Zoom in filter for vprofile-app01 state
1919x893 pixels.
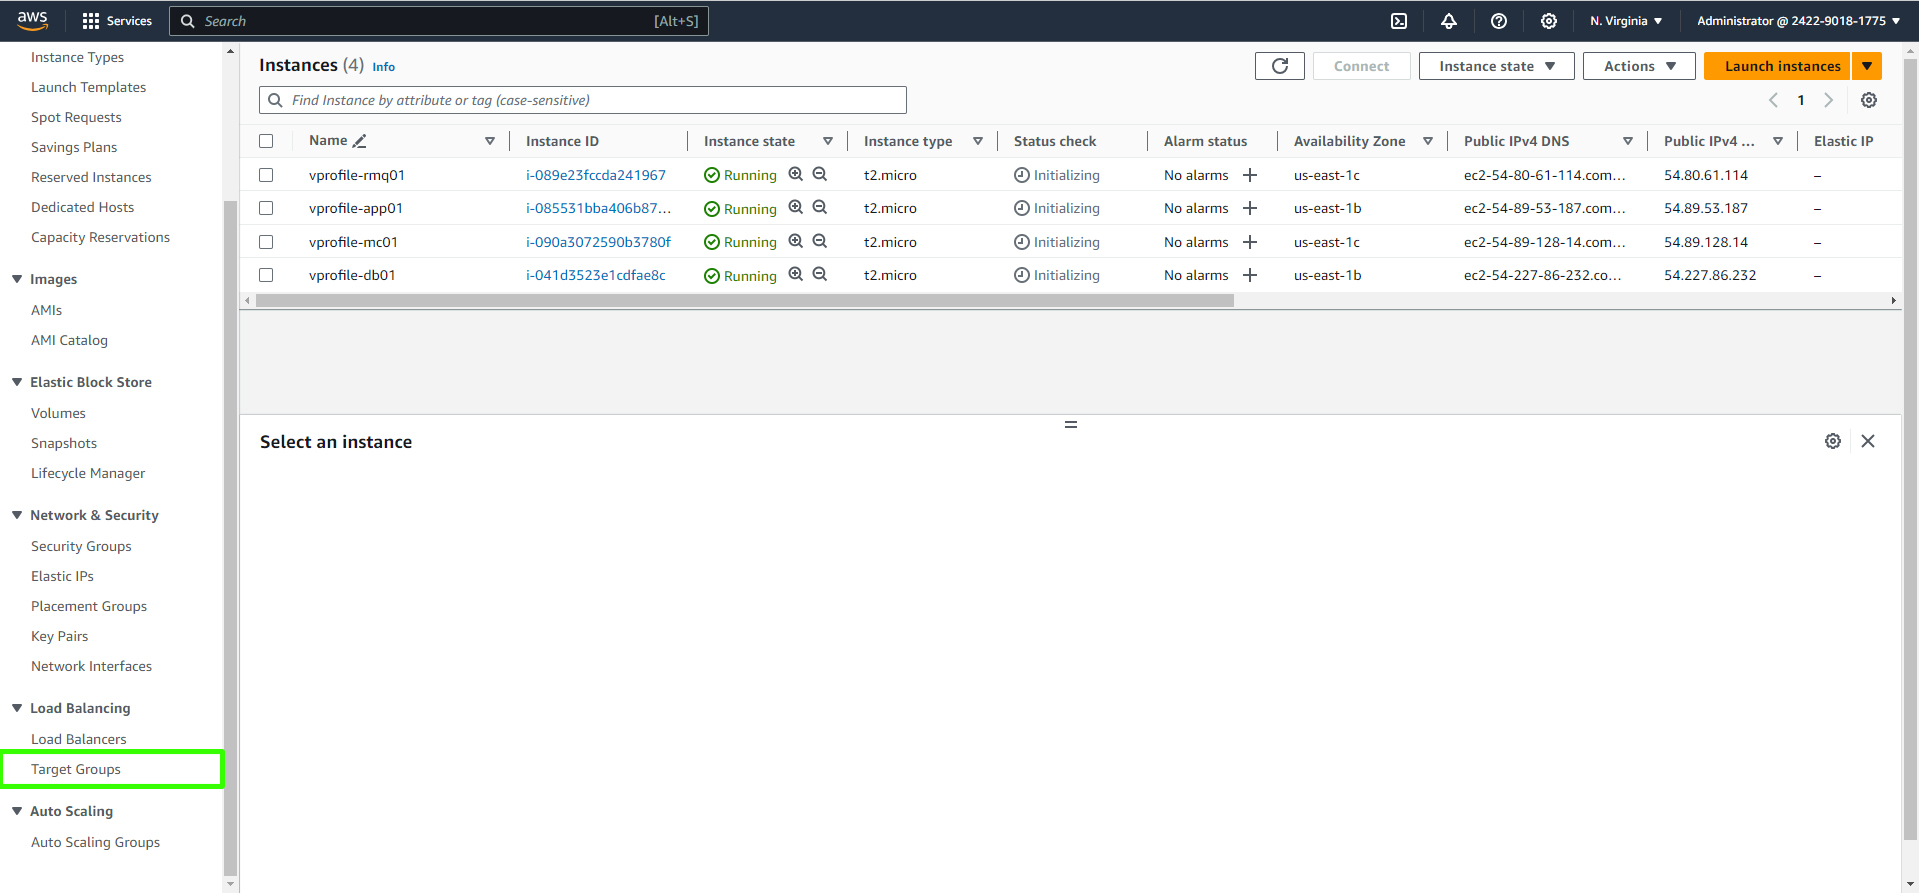(796, 207)
